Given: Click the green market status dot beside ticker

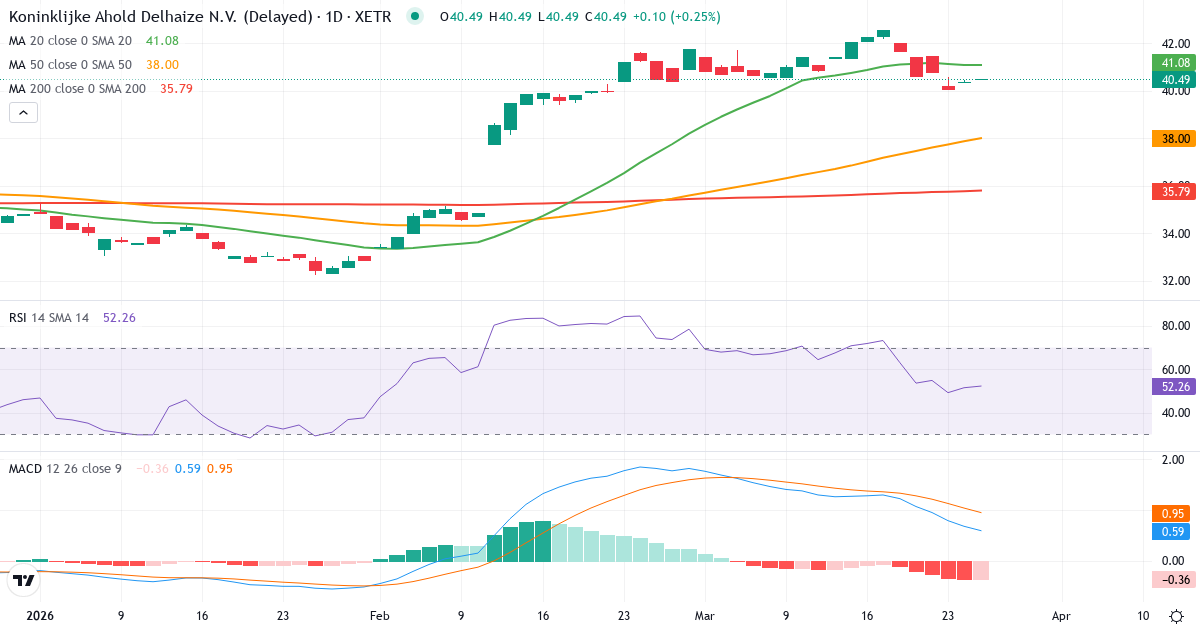Looking at the screenshot, I should (413, 17).
